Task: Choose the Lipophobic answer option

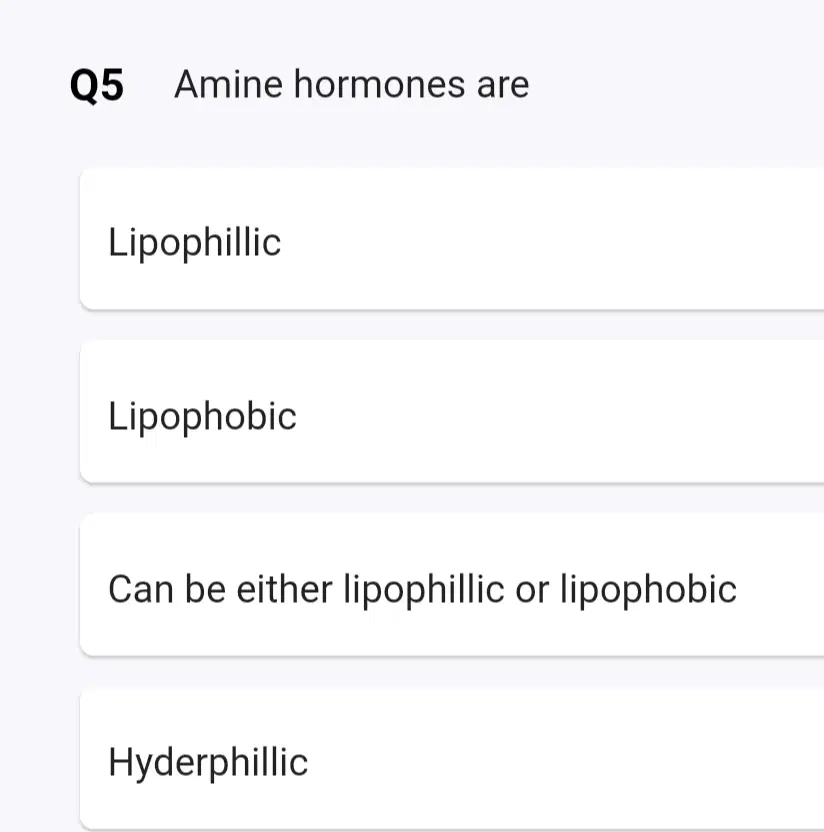Action: [452, 413]
